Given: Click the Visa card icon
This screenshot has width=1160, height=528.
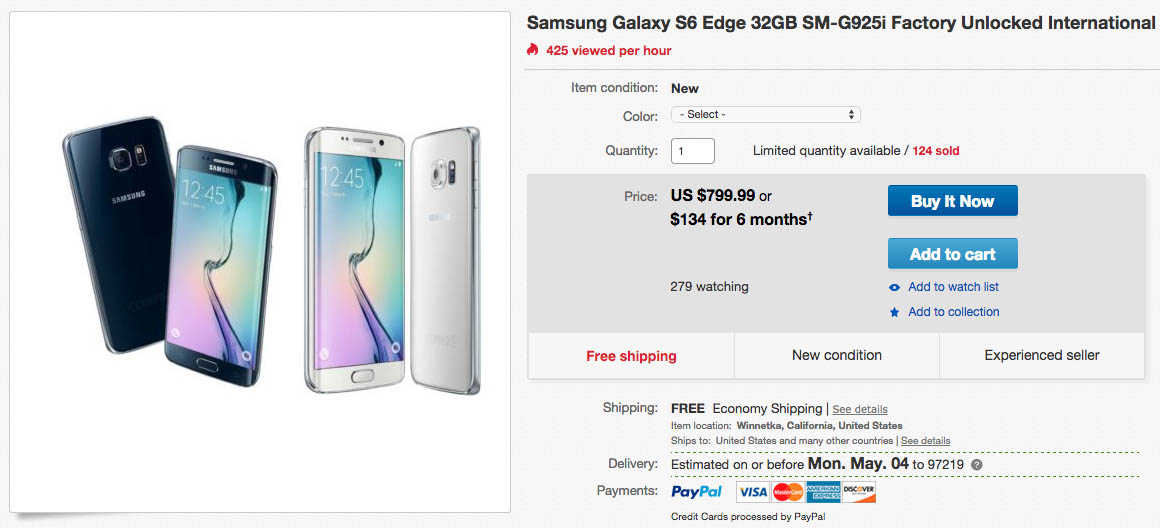Looking at the screenshot, I should coord(752,492).
